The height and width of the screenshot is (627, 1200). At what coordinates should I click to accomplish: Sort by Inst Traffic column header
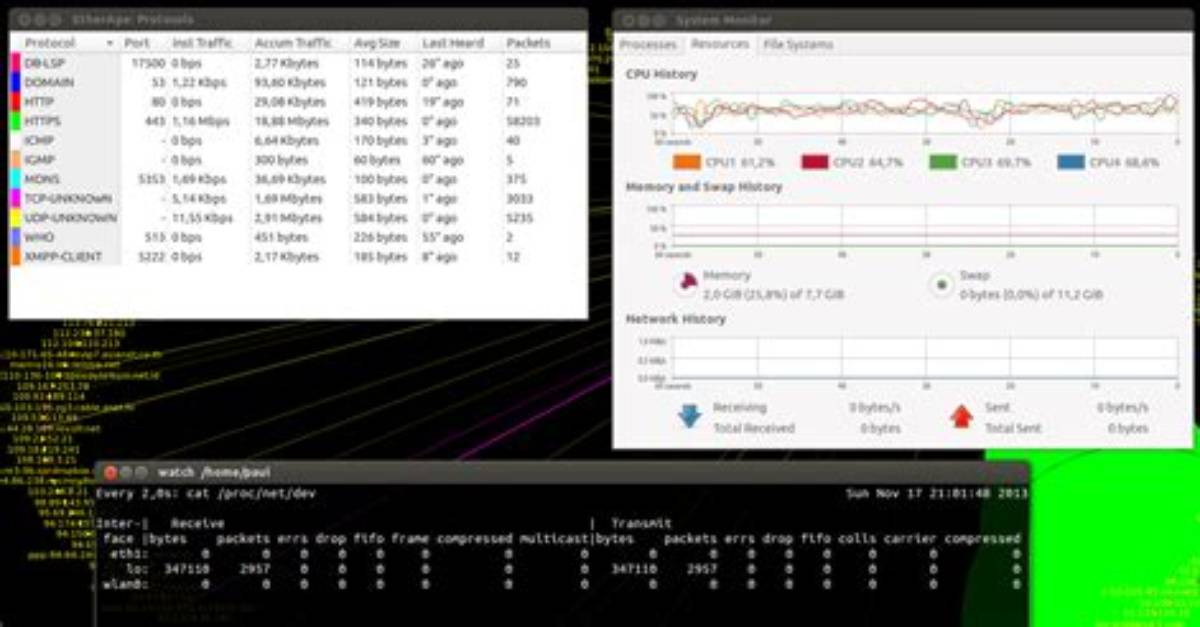[202, 43]
